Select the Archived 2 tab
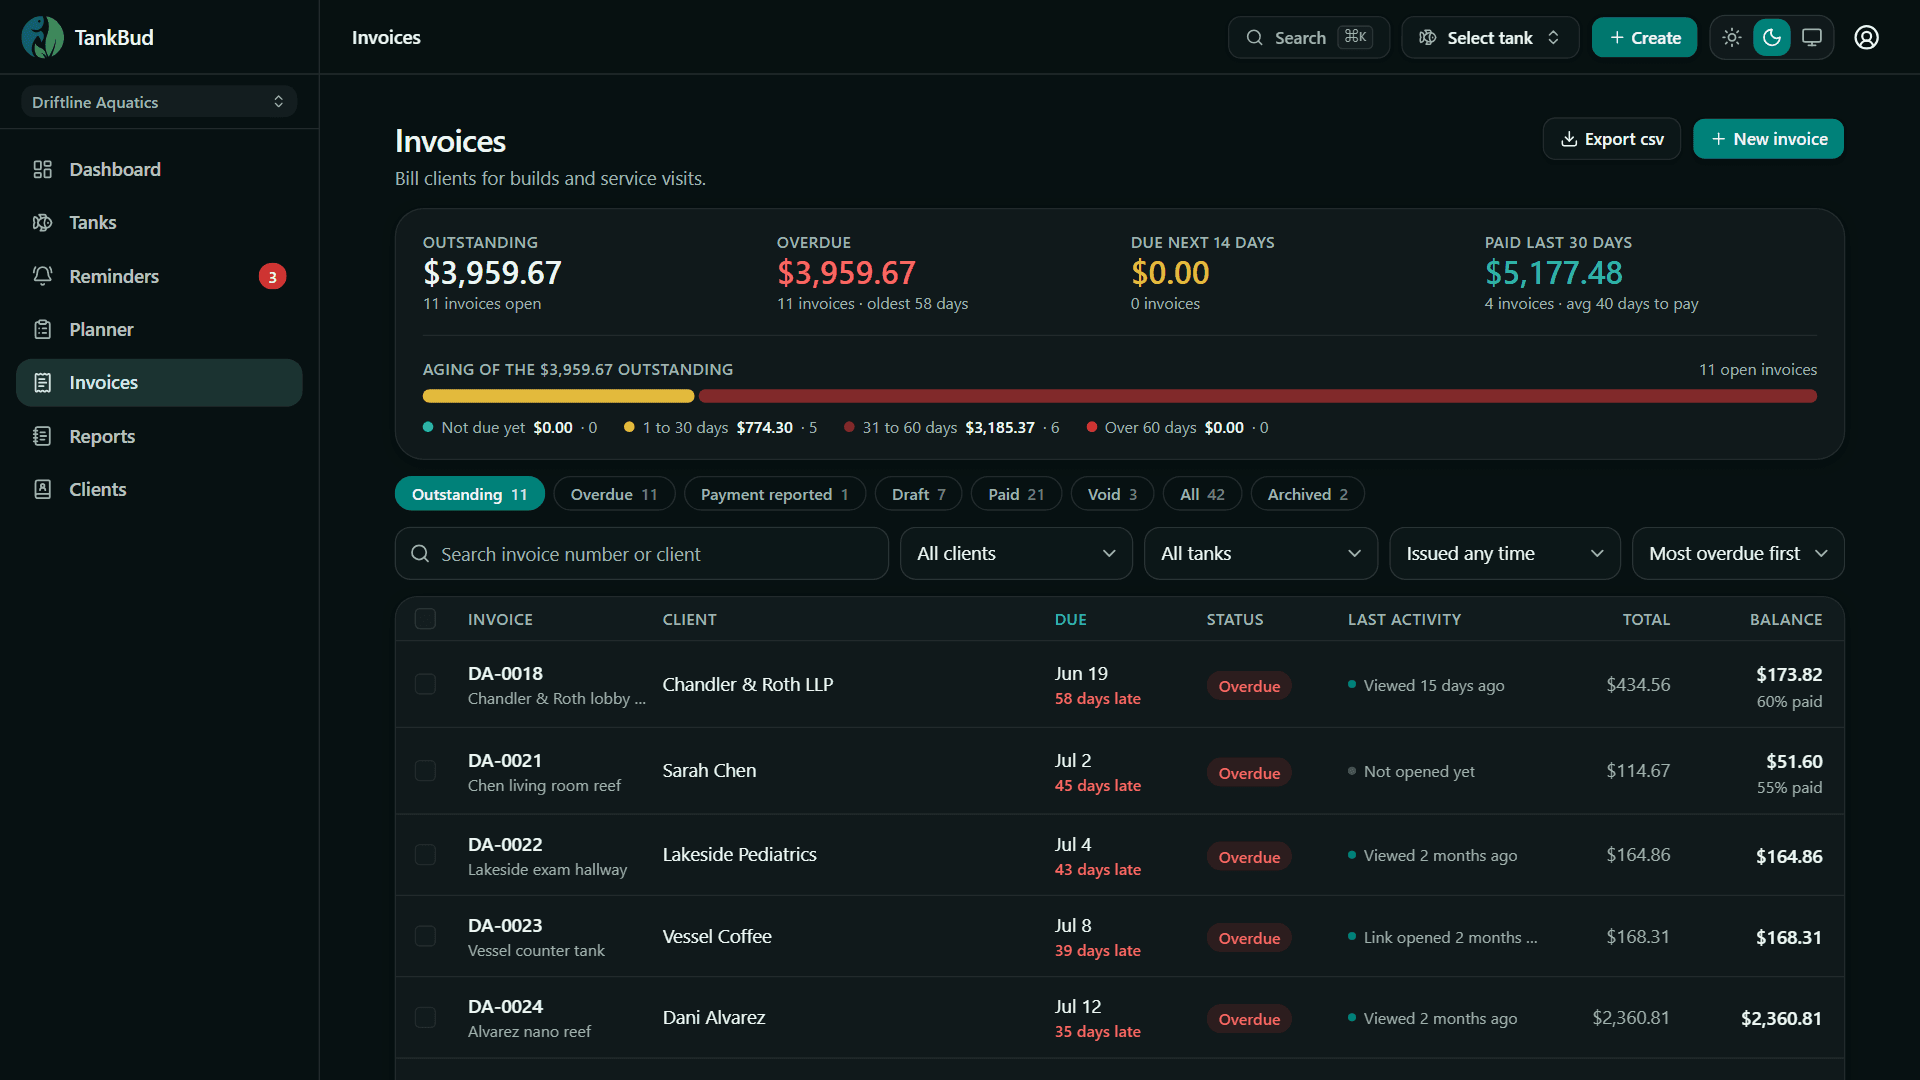The image size is (1920, 1080). [1308, 494]
